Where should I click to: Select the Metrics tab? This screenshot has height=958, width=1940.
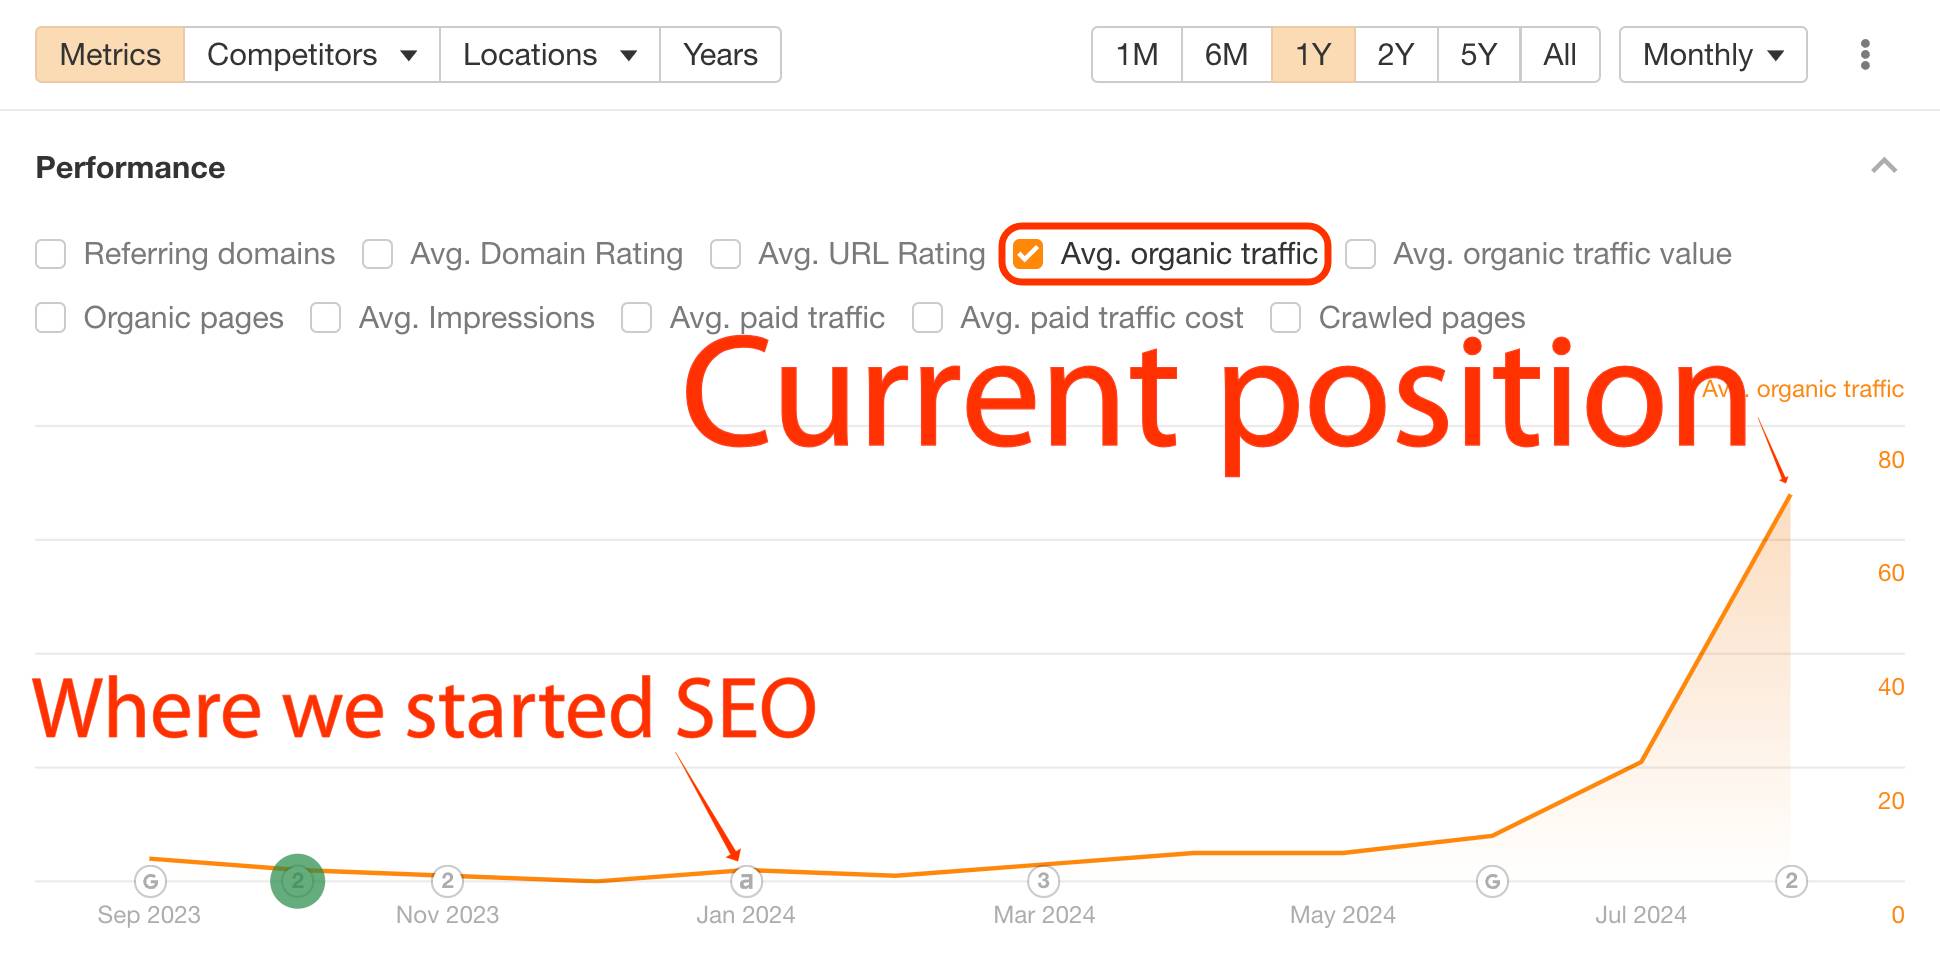coord(110,55)
